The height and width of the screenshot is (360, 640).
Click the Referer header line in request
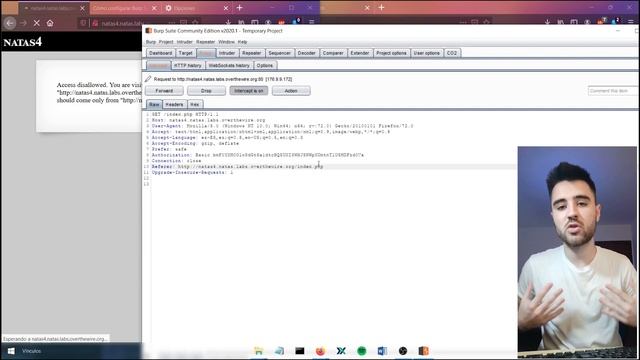(238, 167)
